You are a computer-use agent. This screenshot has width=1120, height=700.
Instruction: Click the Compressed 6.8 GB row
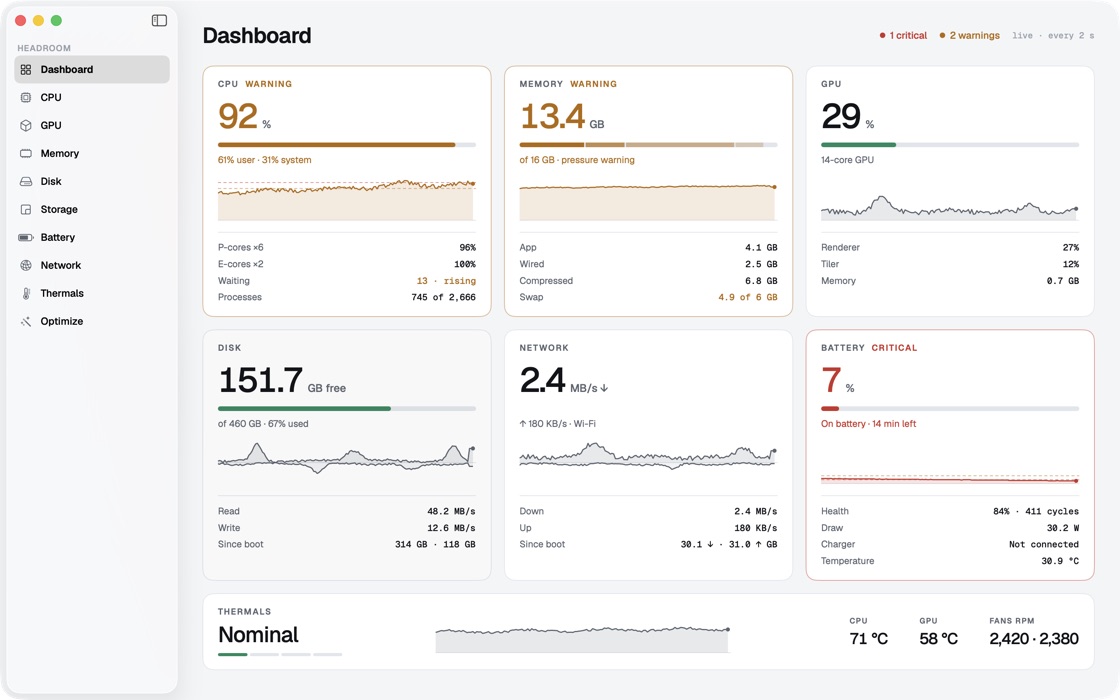click(649, 281)
